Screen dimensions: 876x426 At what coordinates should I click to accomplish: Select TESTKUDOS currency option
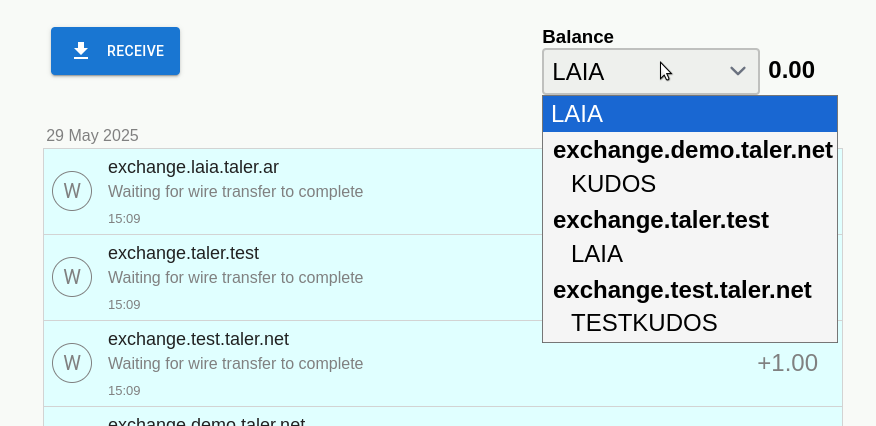(x=644, y=323)
